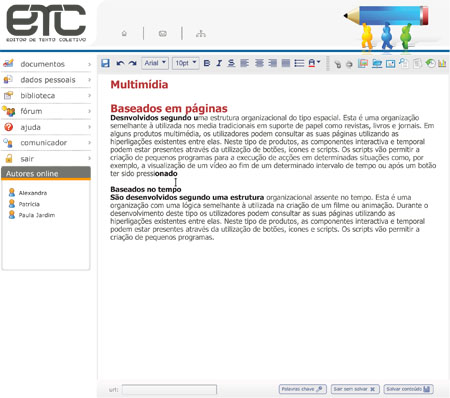The width and height of the screenshot is (450, 398).
Task: Click the bar chart toolbar icon
Action: point(442,63)
